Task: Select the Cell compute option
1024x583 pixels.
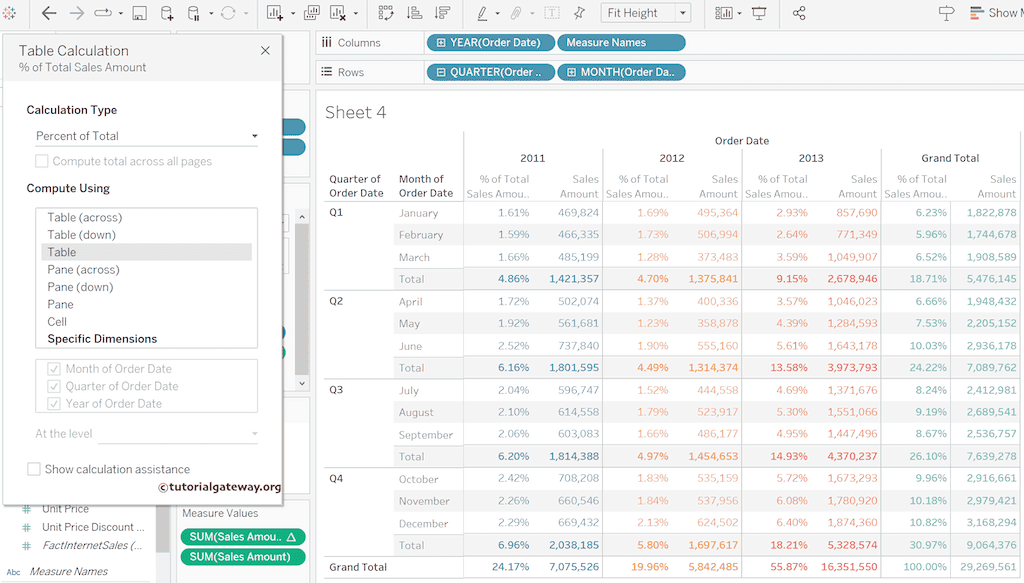Action: (x=146, y=322)
